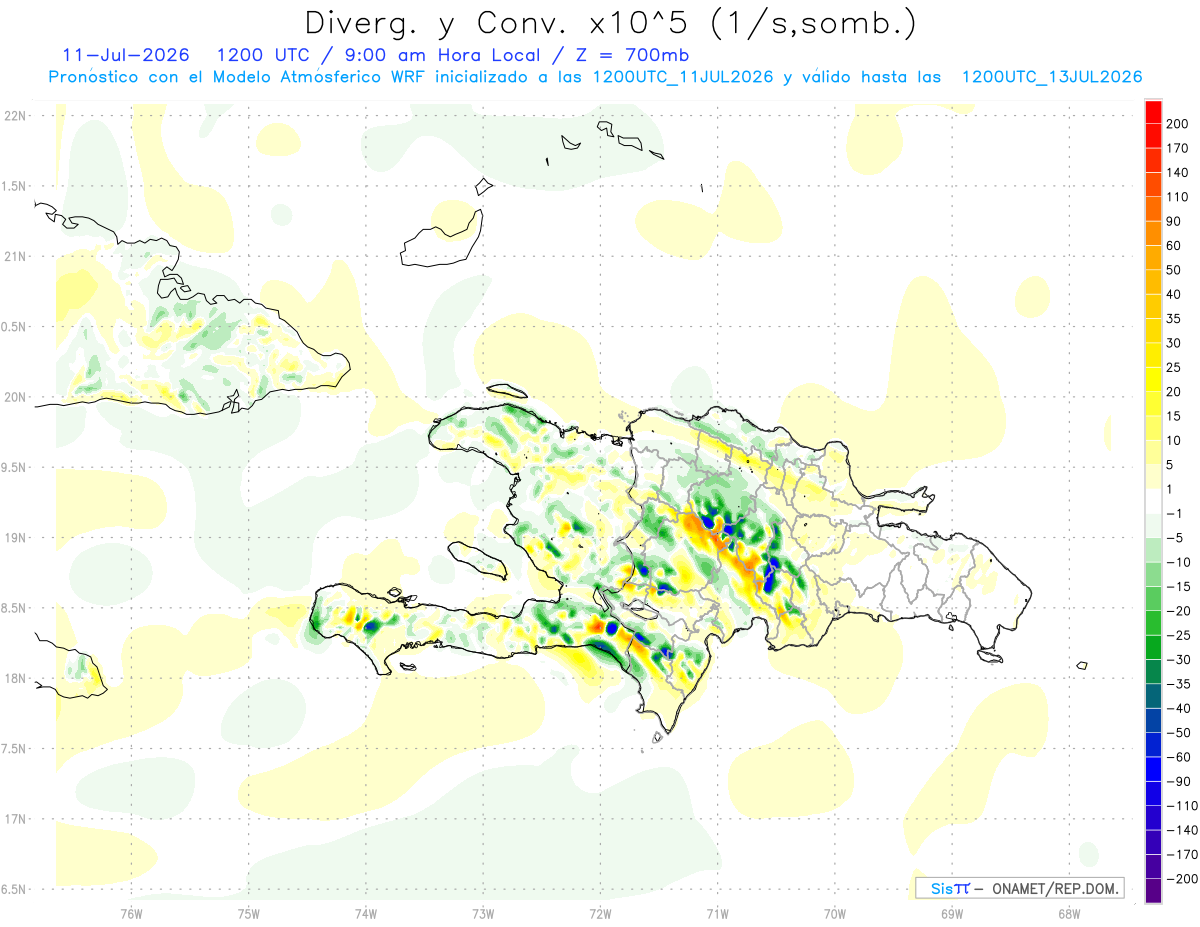Click the '18N' latitude label
The width and height of the screenshot is (1200, 927).
(x=15, y=678)
